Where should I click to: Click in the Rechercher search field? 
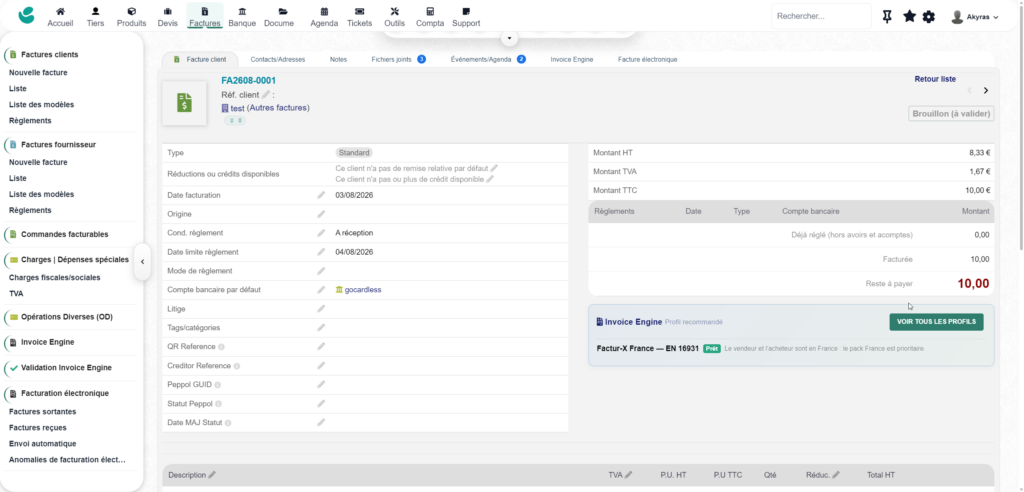tap(821, 16)
